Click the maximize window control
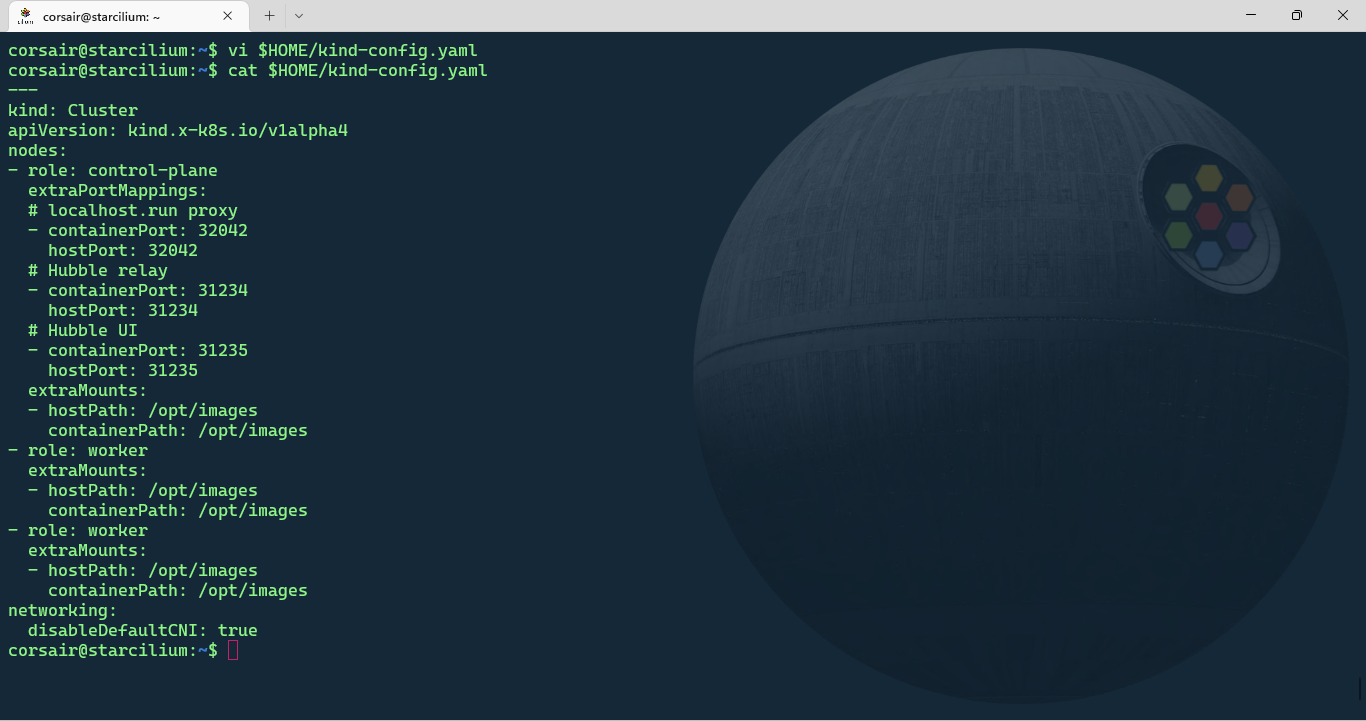This screenshot has height=721, width=1366. 1296,15
